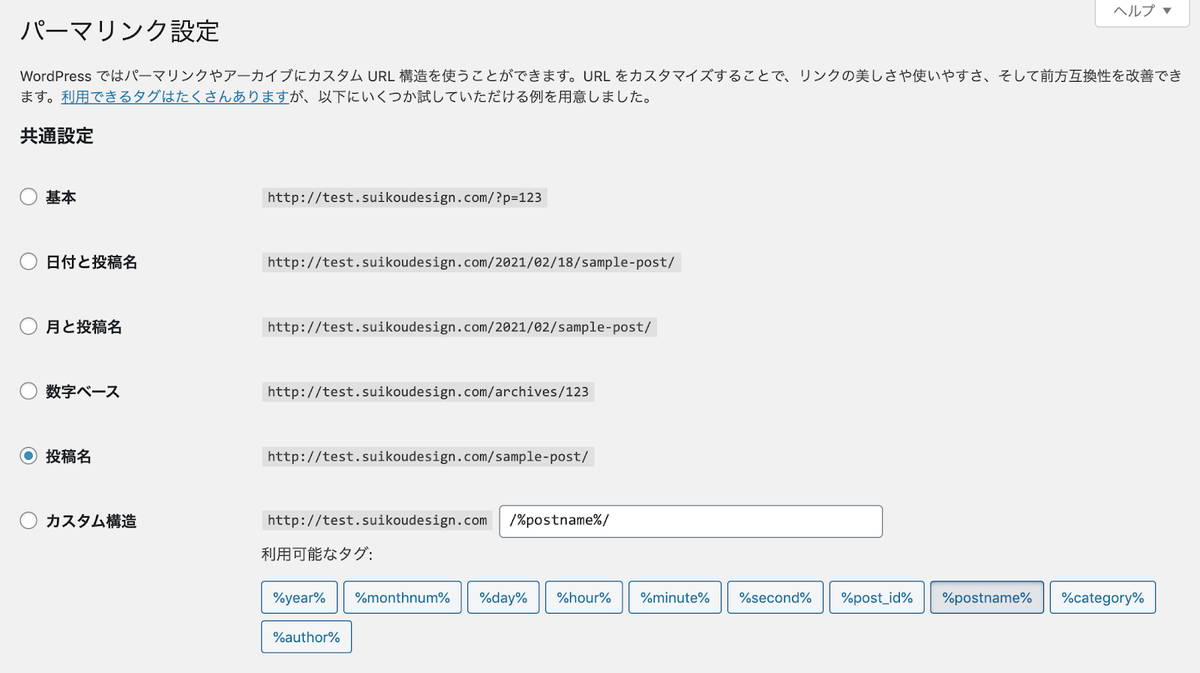This screenshot has width=1200, height=673.
Task: Insert the %author% tag
Action: coord(306,637)
